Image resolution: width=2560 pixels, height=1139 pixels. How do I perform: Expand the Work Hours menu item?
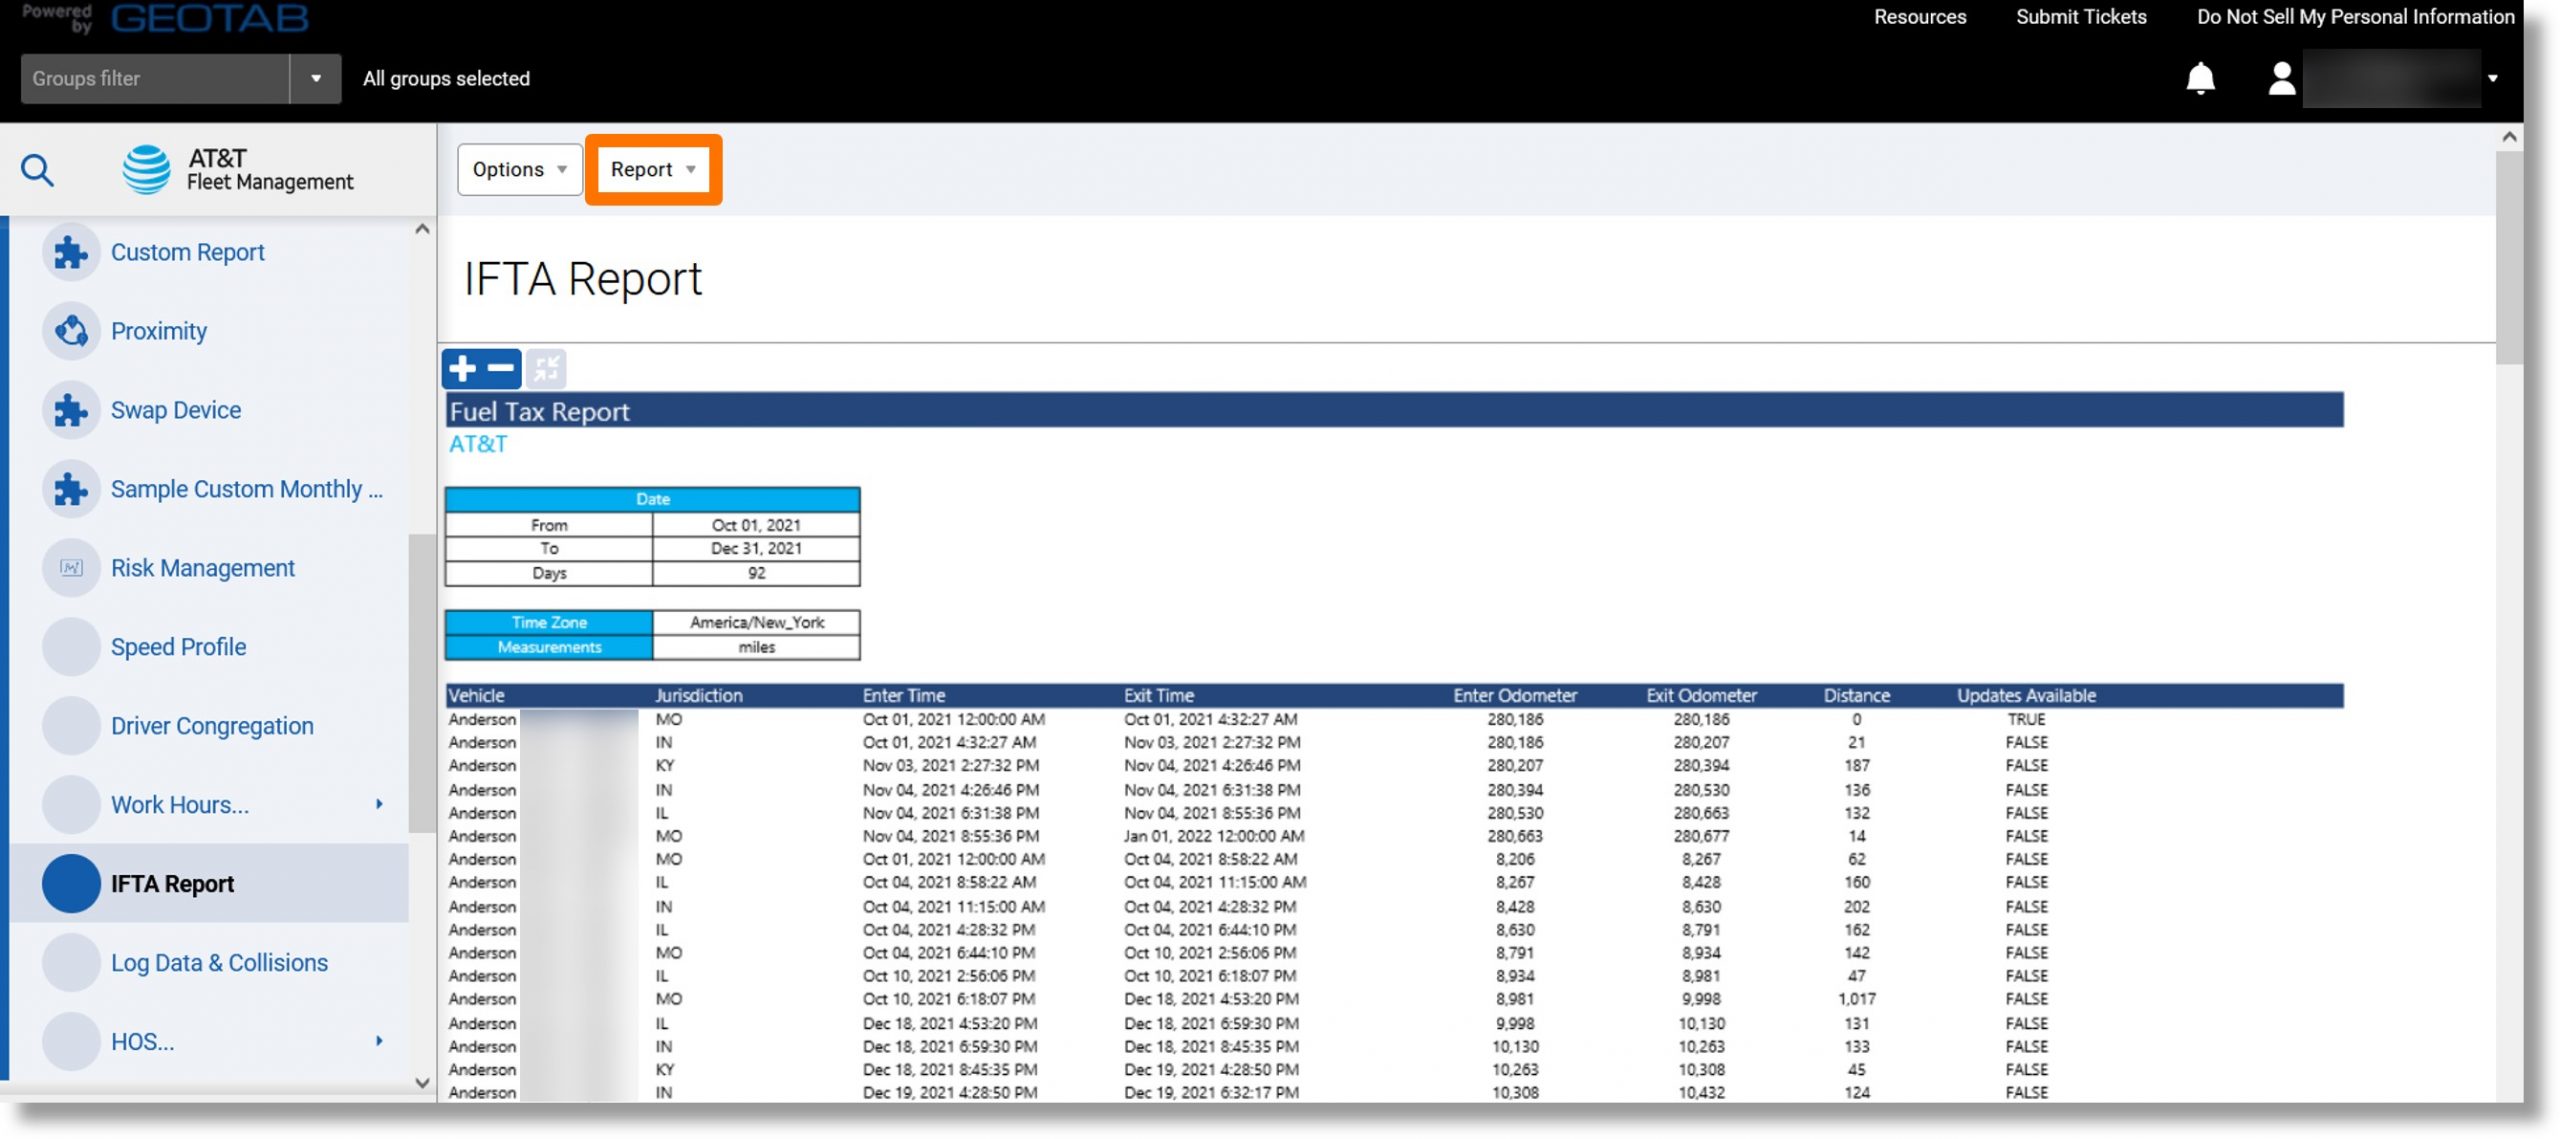tap(377, 803)
